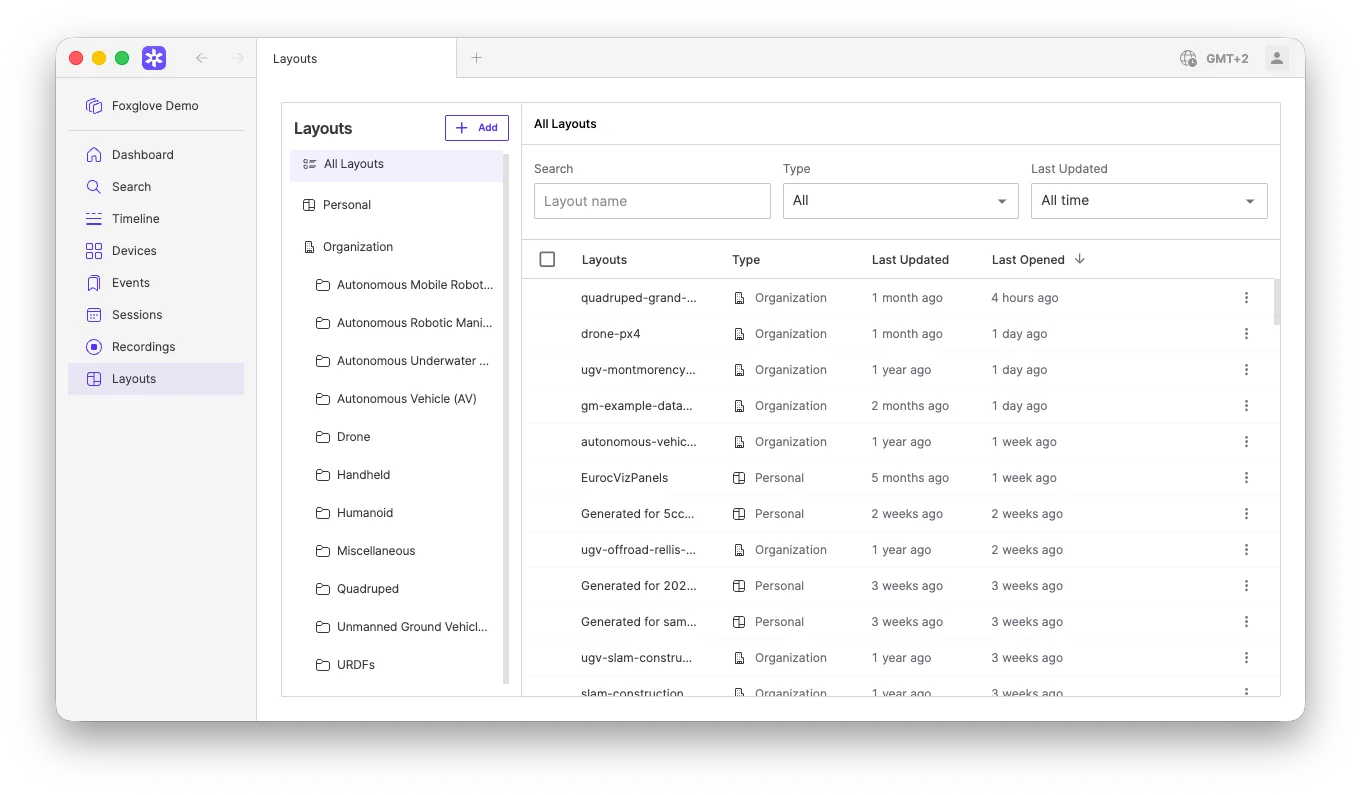Open Search in the sidebar
The width and height of the screenshot is (1361, 795).
point(156,187)
